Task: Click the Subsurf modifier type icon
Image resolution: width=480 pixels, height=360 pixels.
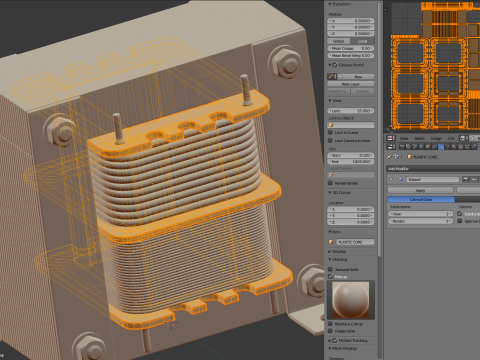Action: (401, 179)
